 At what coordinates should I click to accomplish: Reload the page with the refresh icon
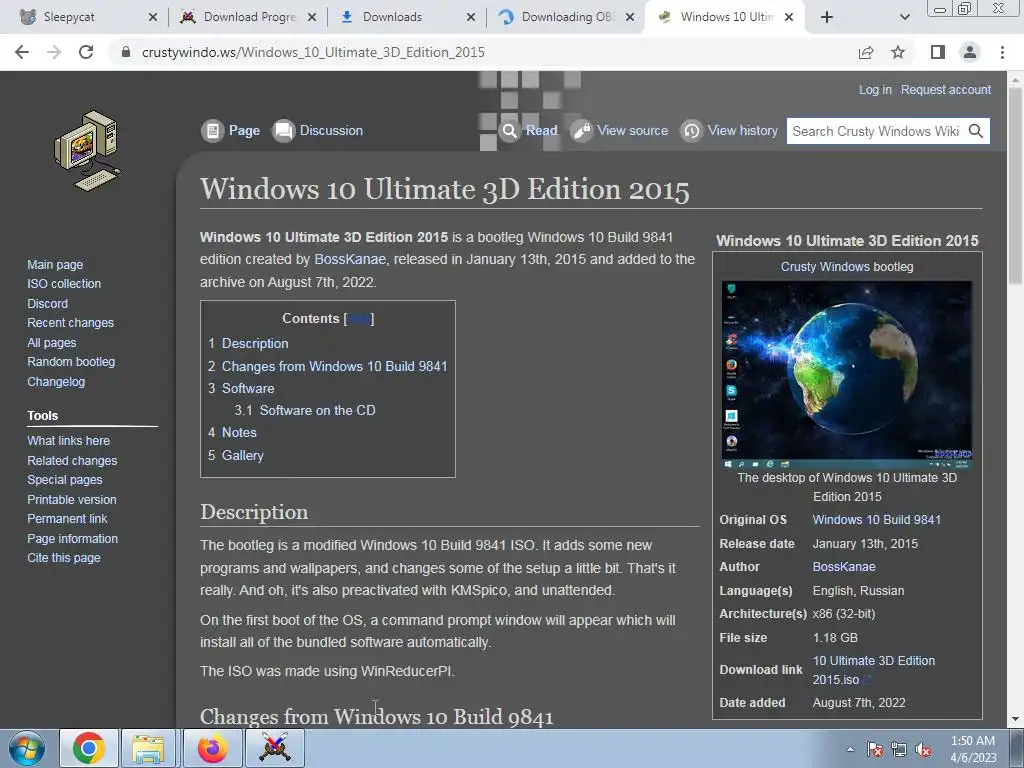click(x=86, y=52)
